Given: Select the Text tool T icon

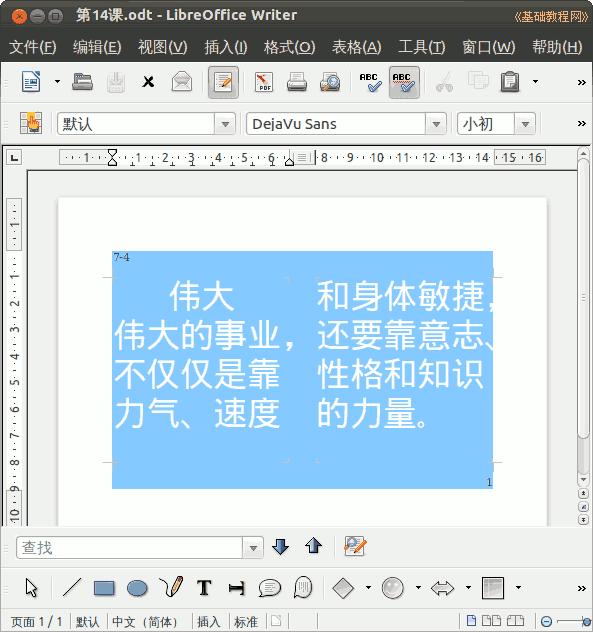Looking at the screenshot, I should click(204, 588).
